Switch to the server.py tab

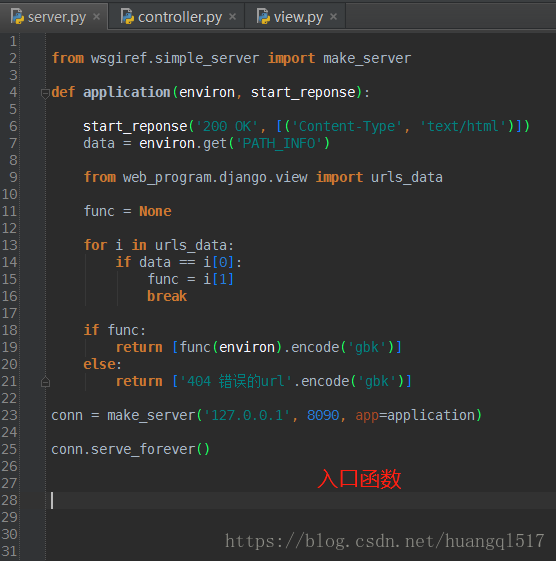(x=54, y=16)
